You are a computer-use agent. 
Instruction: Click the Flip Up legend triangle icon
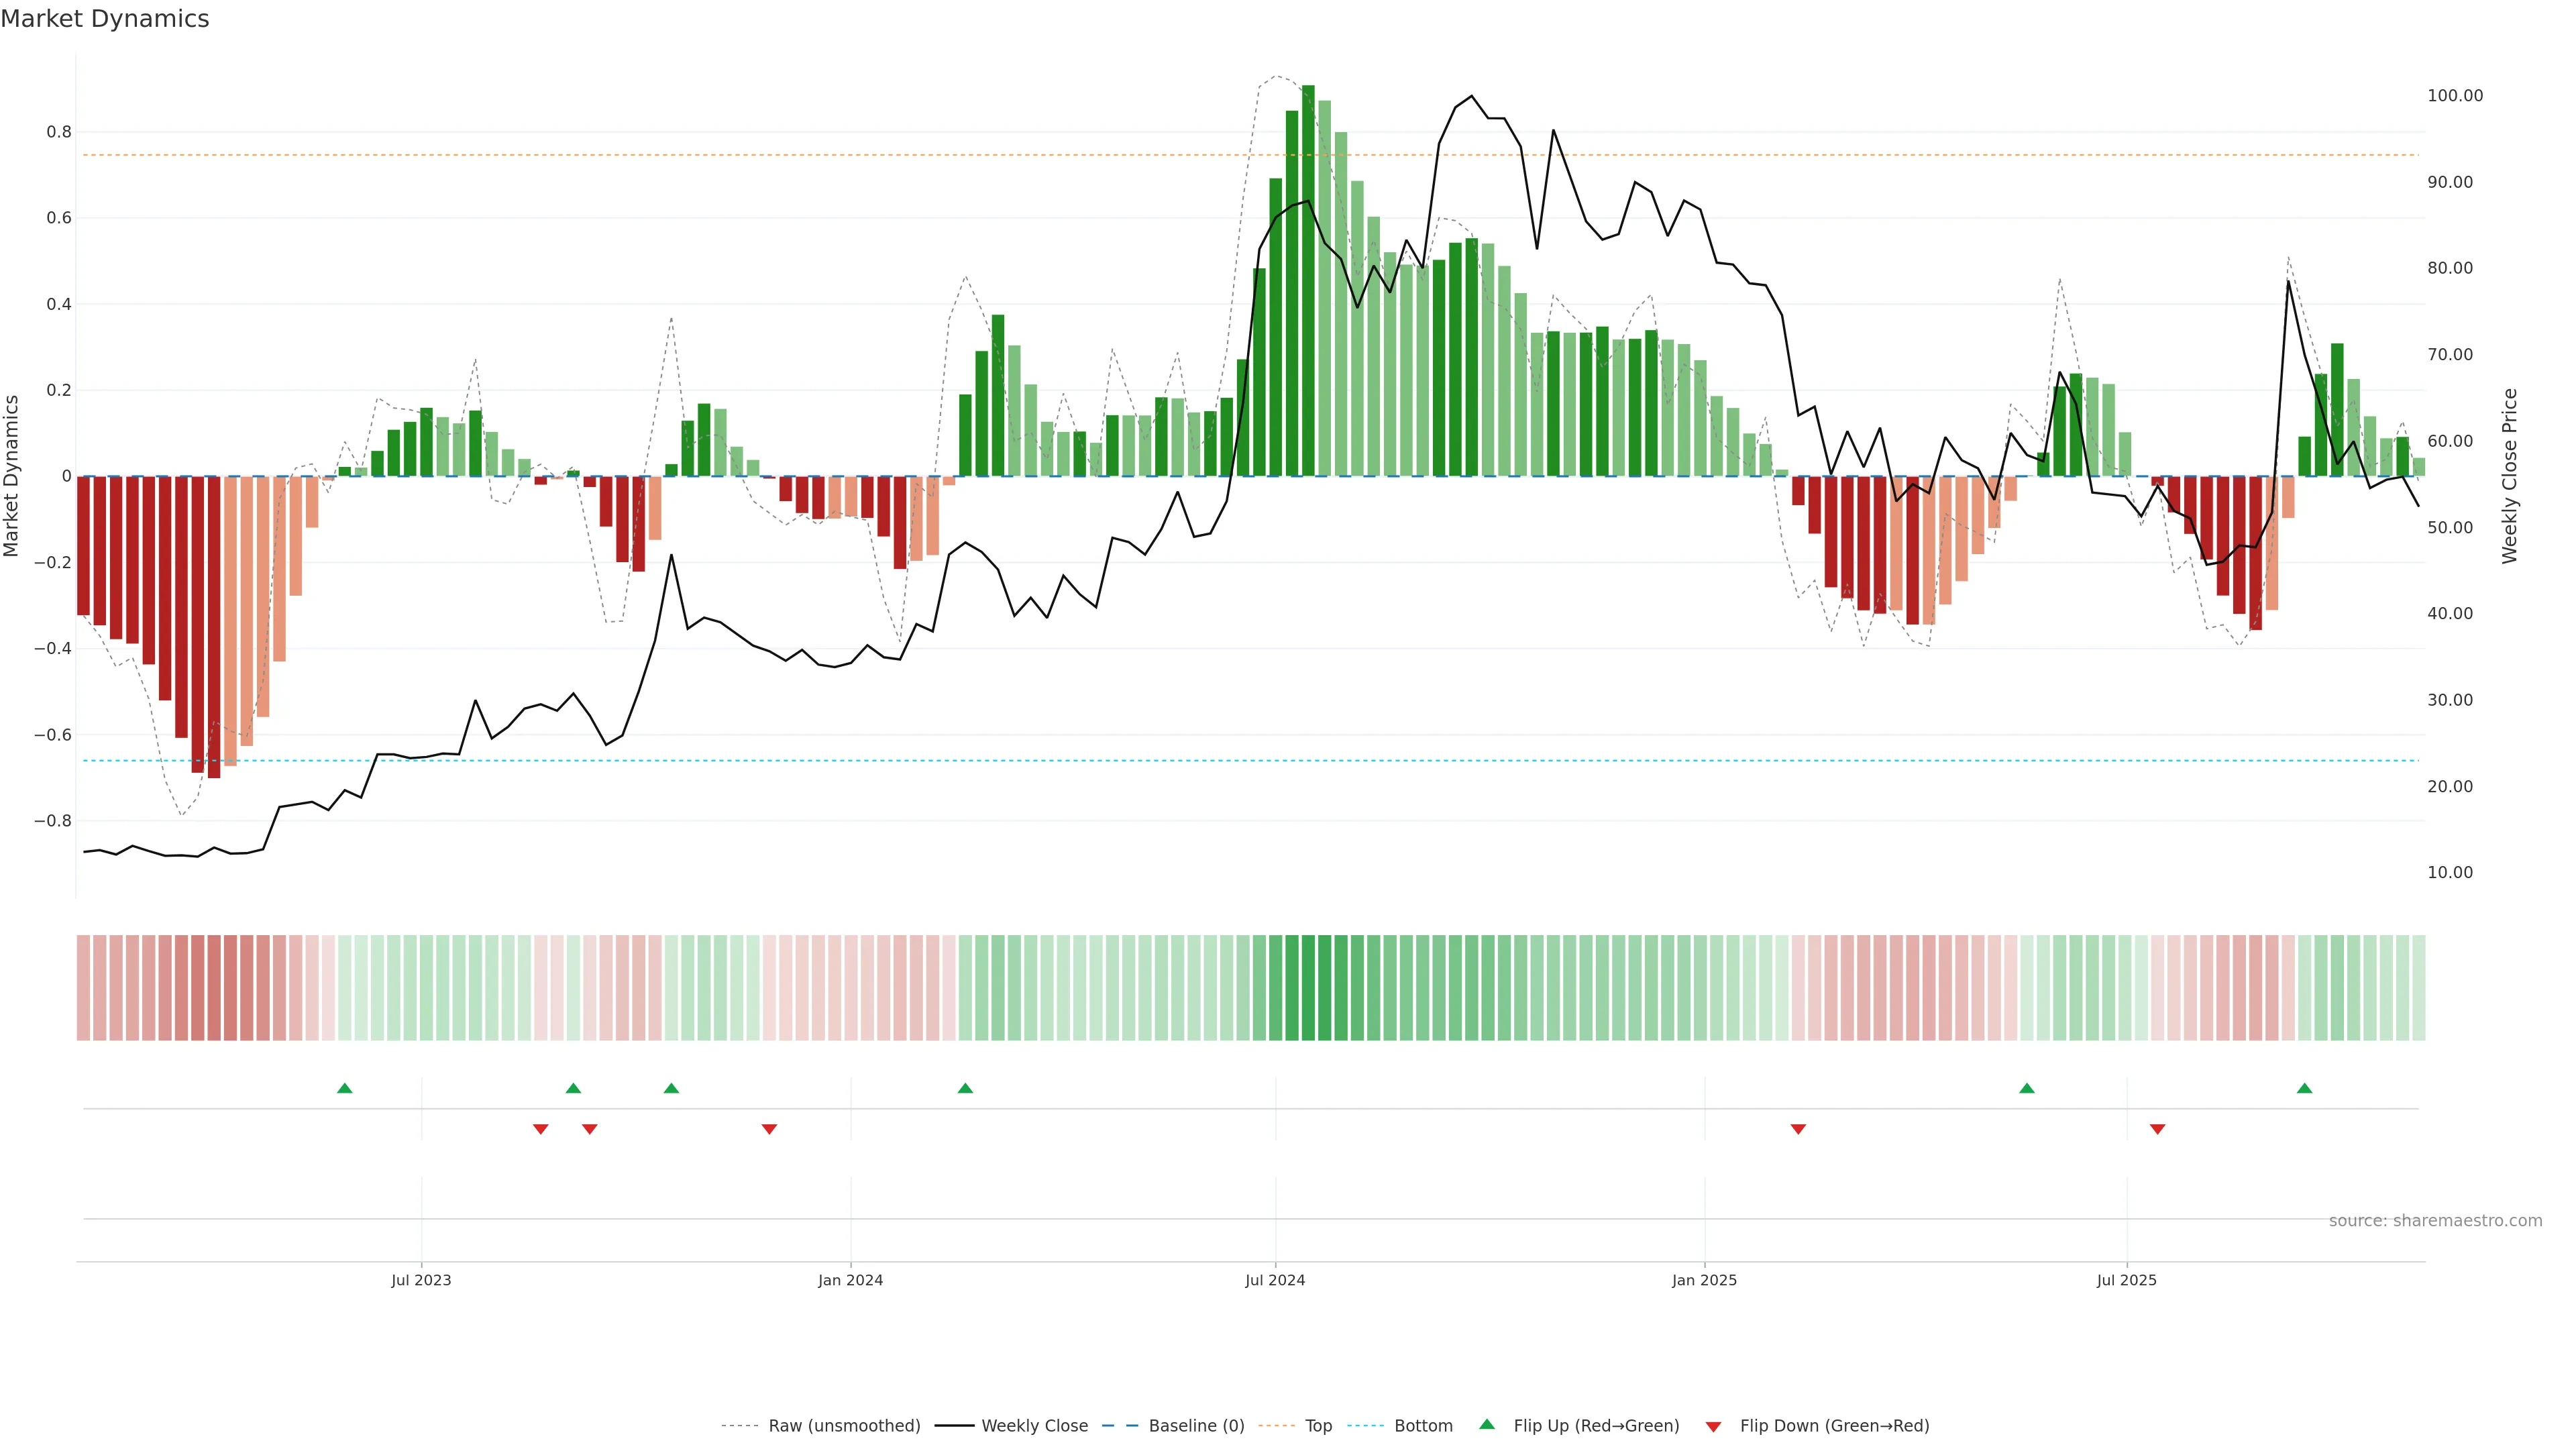[1487, 1424]
